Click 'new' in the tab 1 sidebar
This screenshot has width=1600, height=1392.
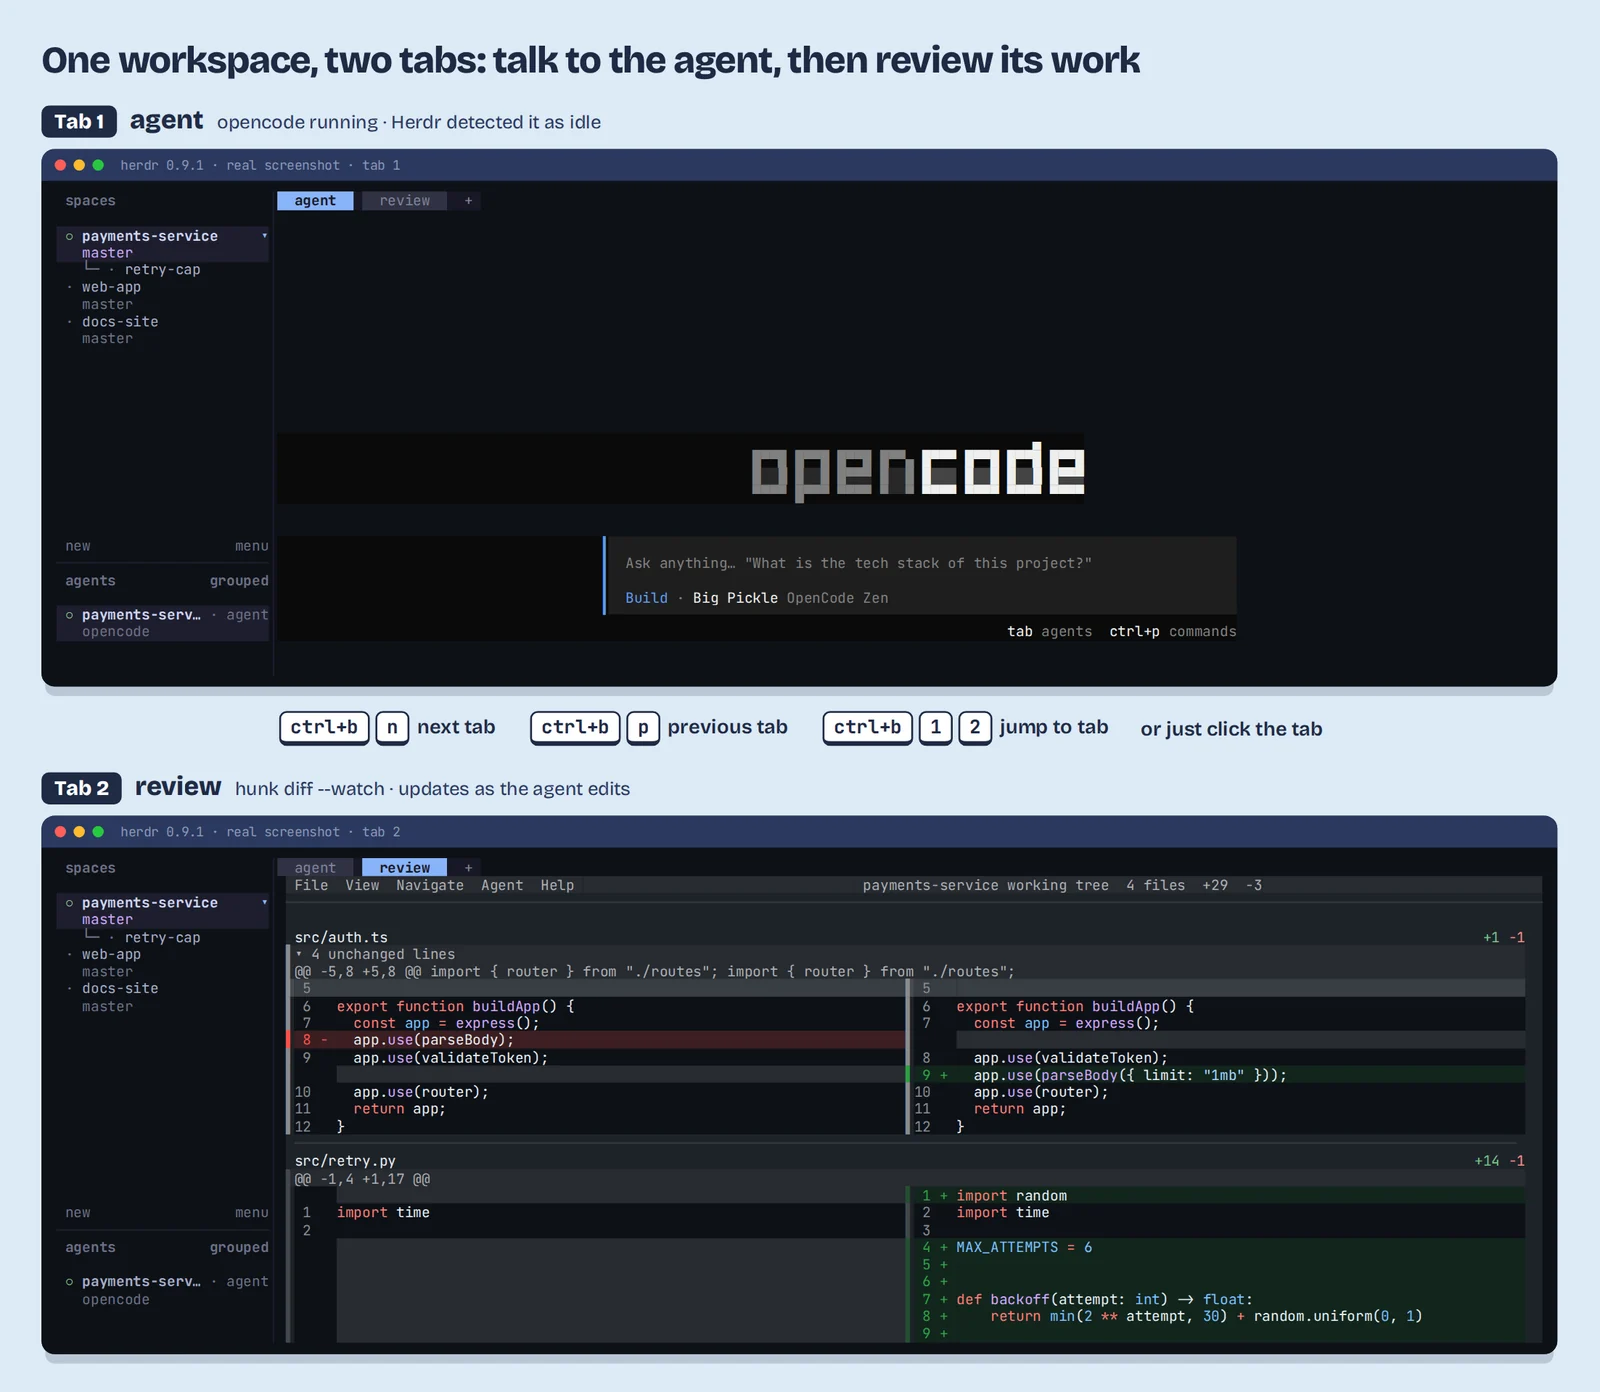click(x=78, y=546)
